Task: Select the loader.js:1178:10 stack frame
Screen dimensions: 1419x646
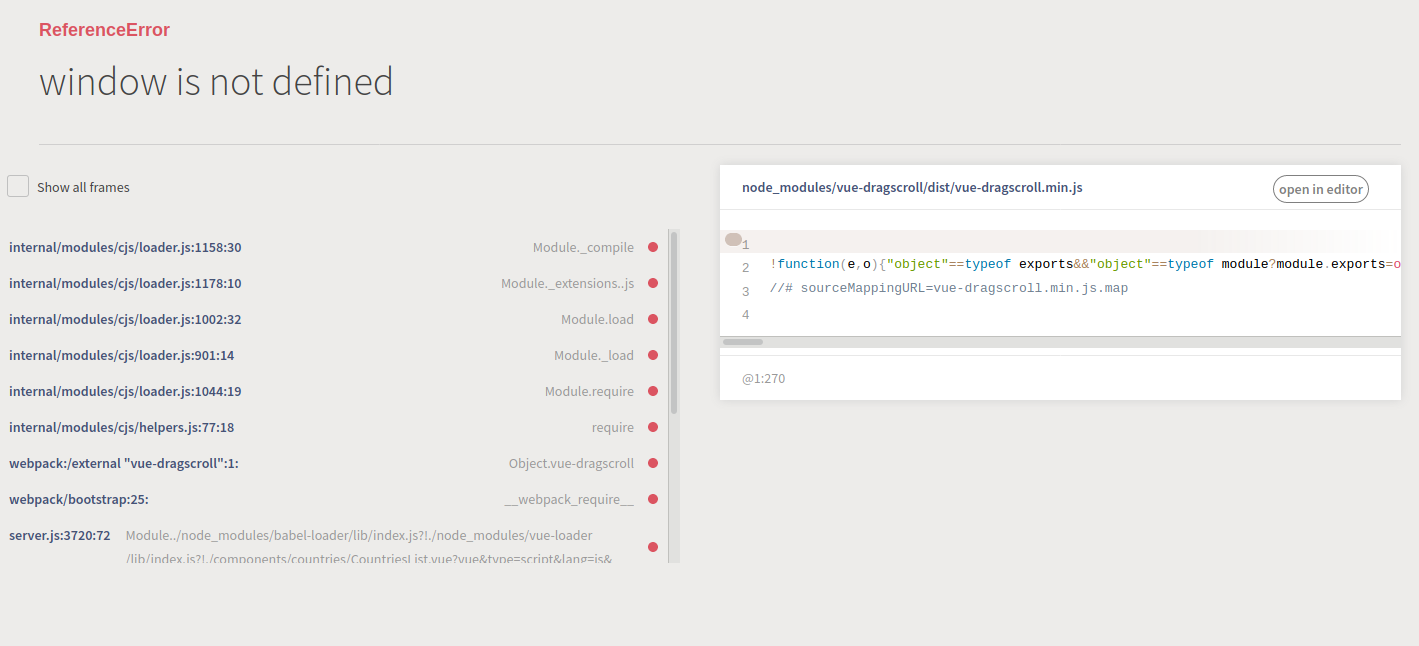Action: 125,283
